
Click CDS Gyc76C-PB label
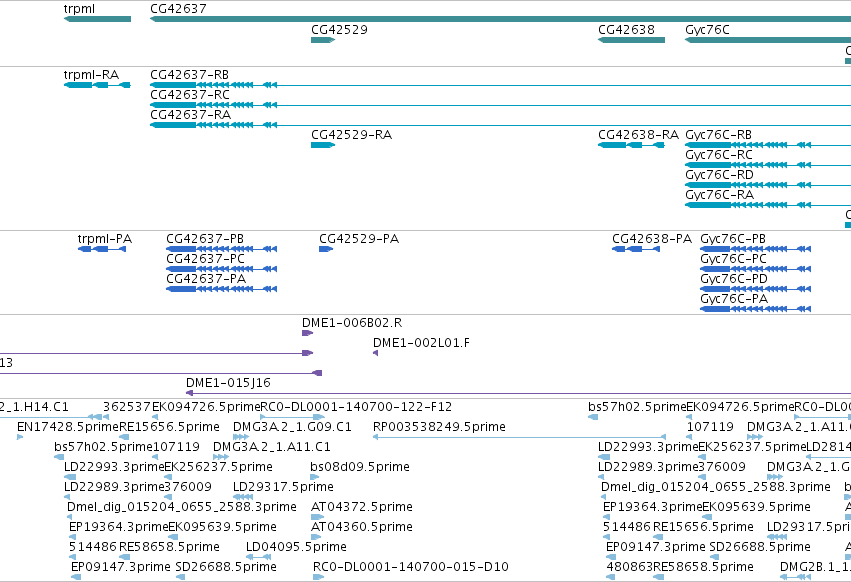[x=733, y=239]
